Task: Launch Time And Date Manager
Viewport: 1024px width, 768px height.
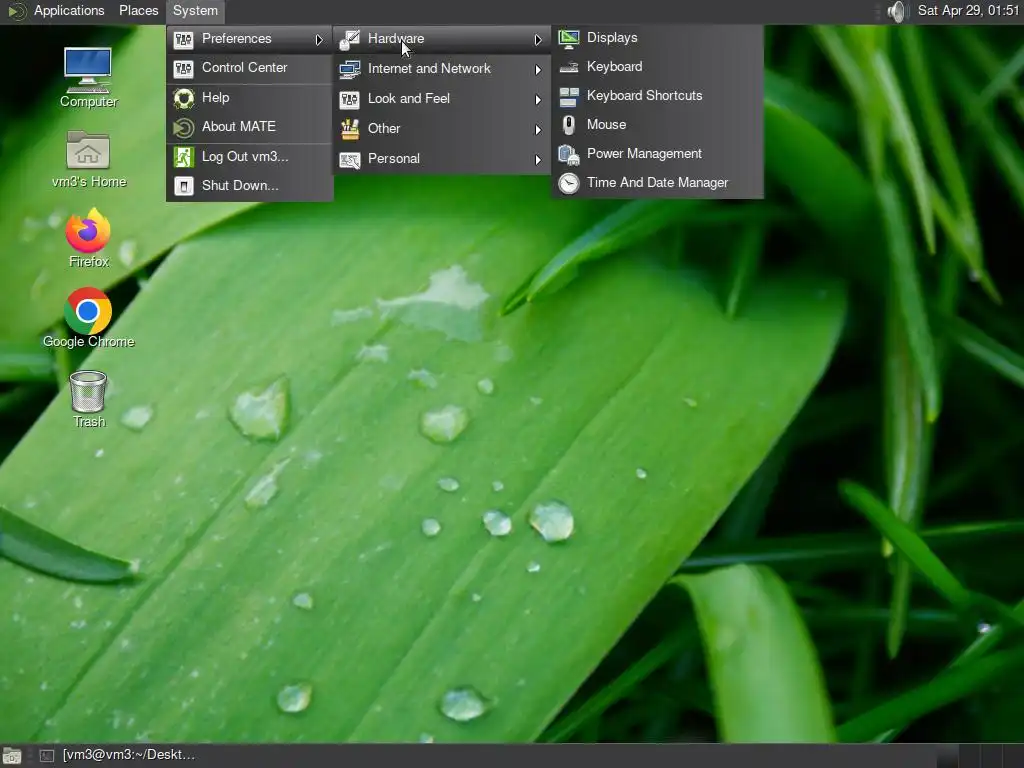Action: click(657, 183)
